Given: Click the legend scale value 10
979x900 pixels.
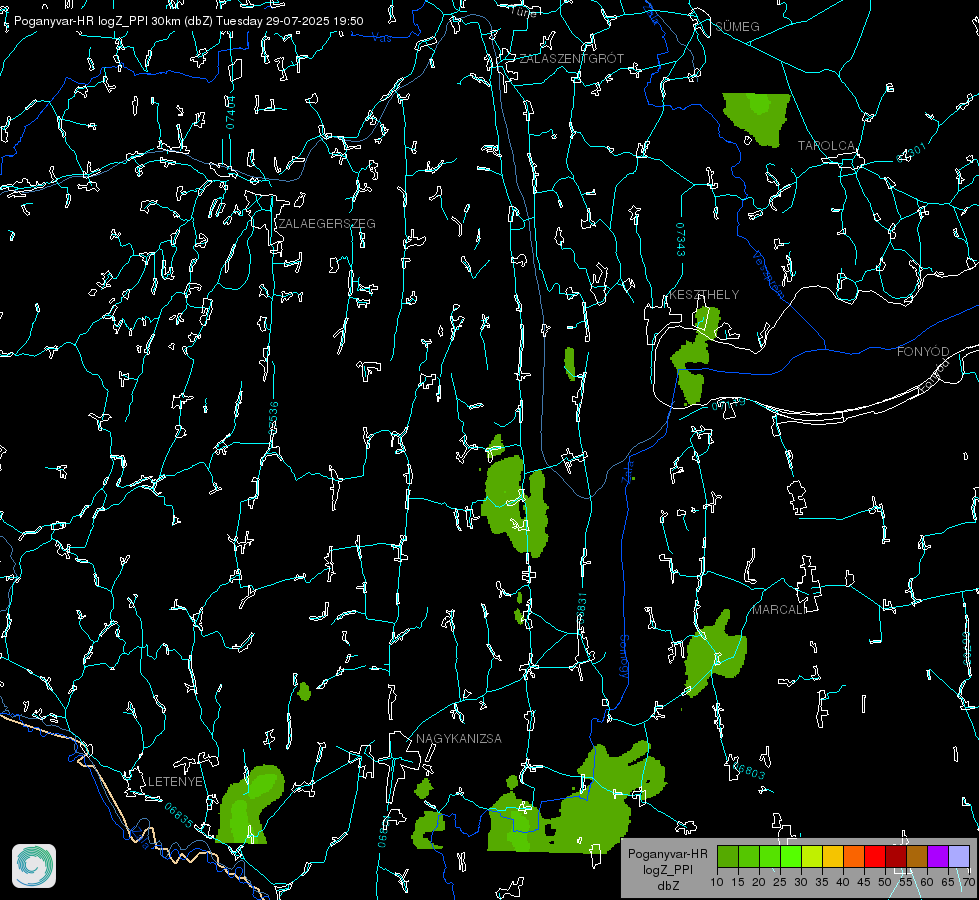Looking at the screenshot, I should click(717, 883).
